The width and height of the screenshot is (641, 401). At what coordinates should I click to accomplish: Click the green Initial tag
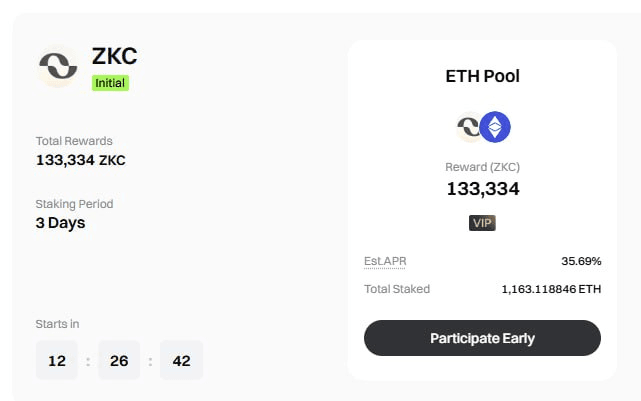click(110, 83)
